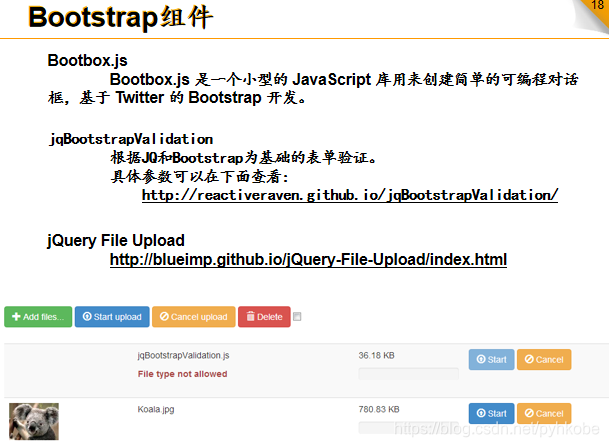Click the File type not allowed error

pos(183,374)
